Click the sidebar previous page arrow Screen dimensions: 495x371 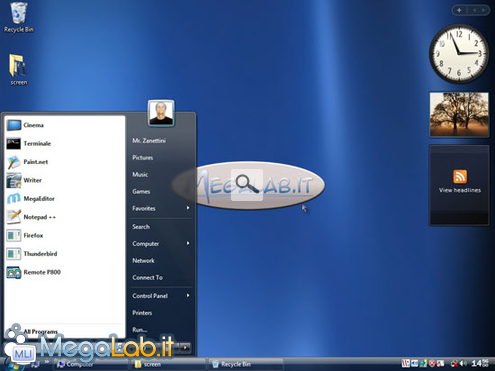[474, 10]
